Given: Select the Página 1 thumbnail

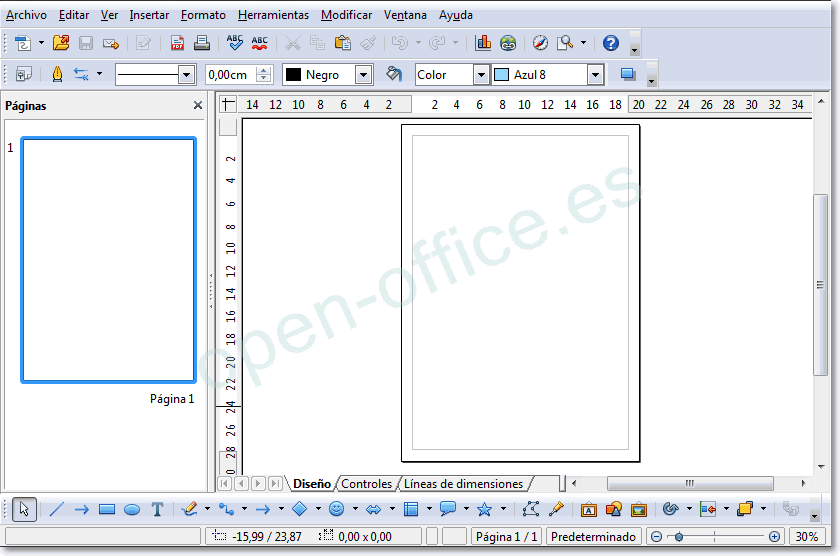Looking at the screenshot, I should [108, 260].
